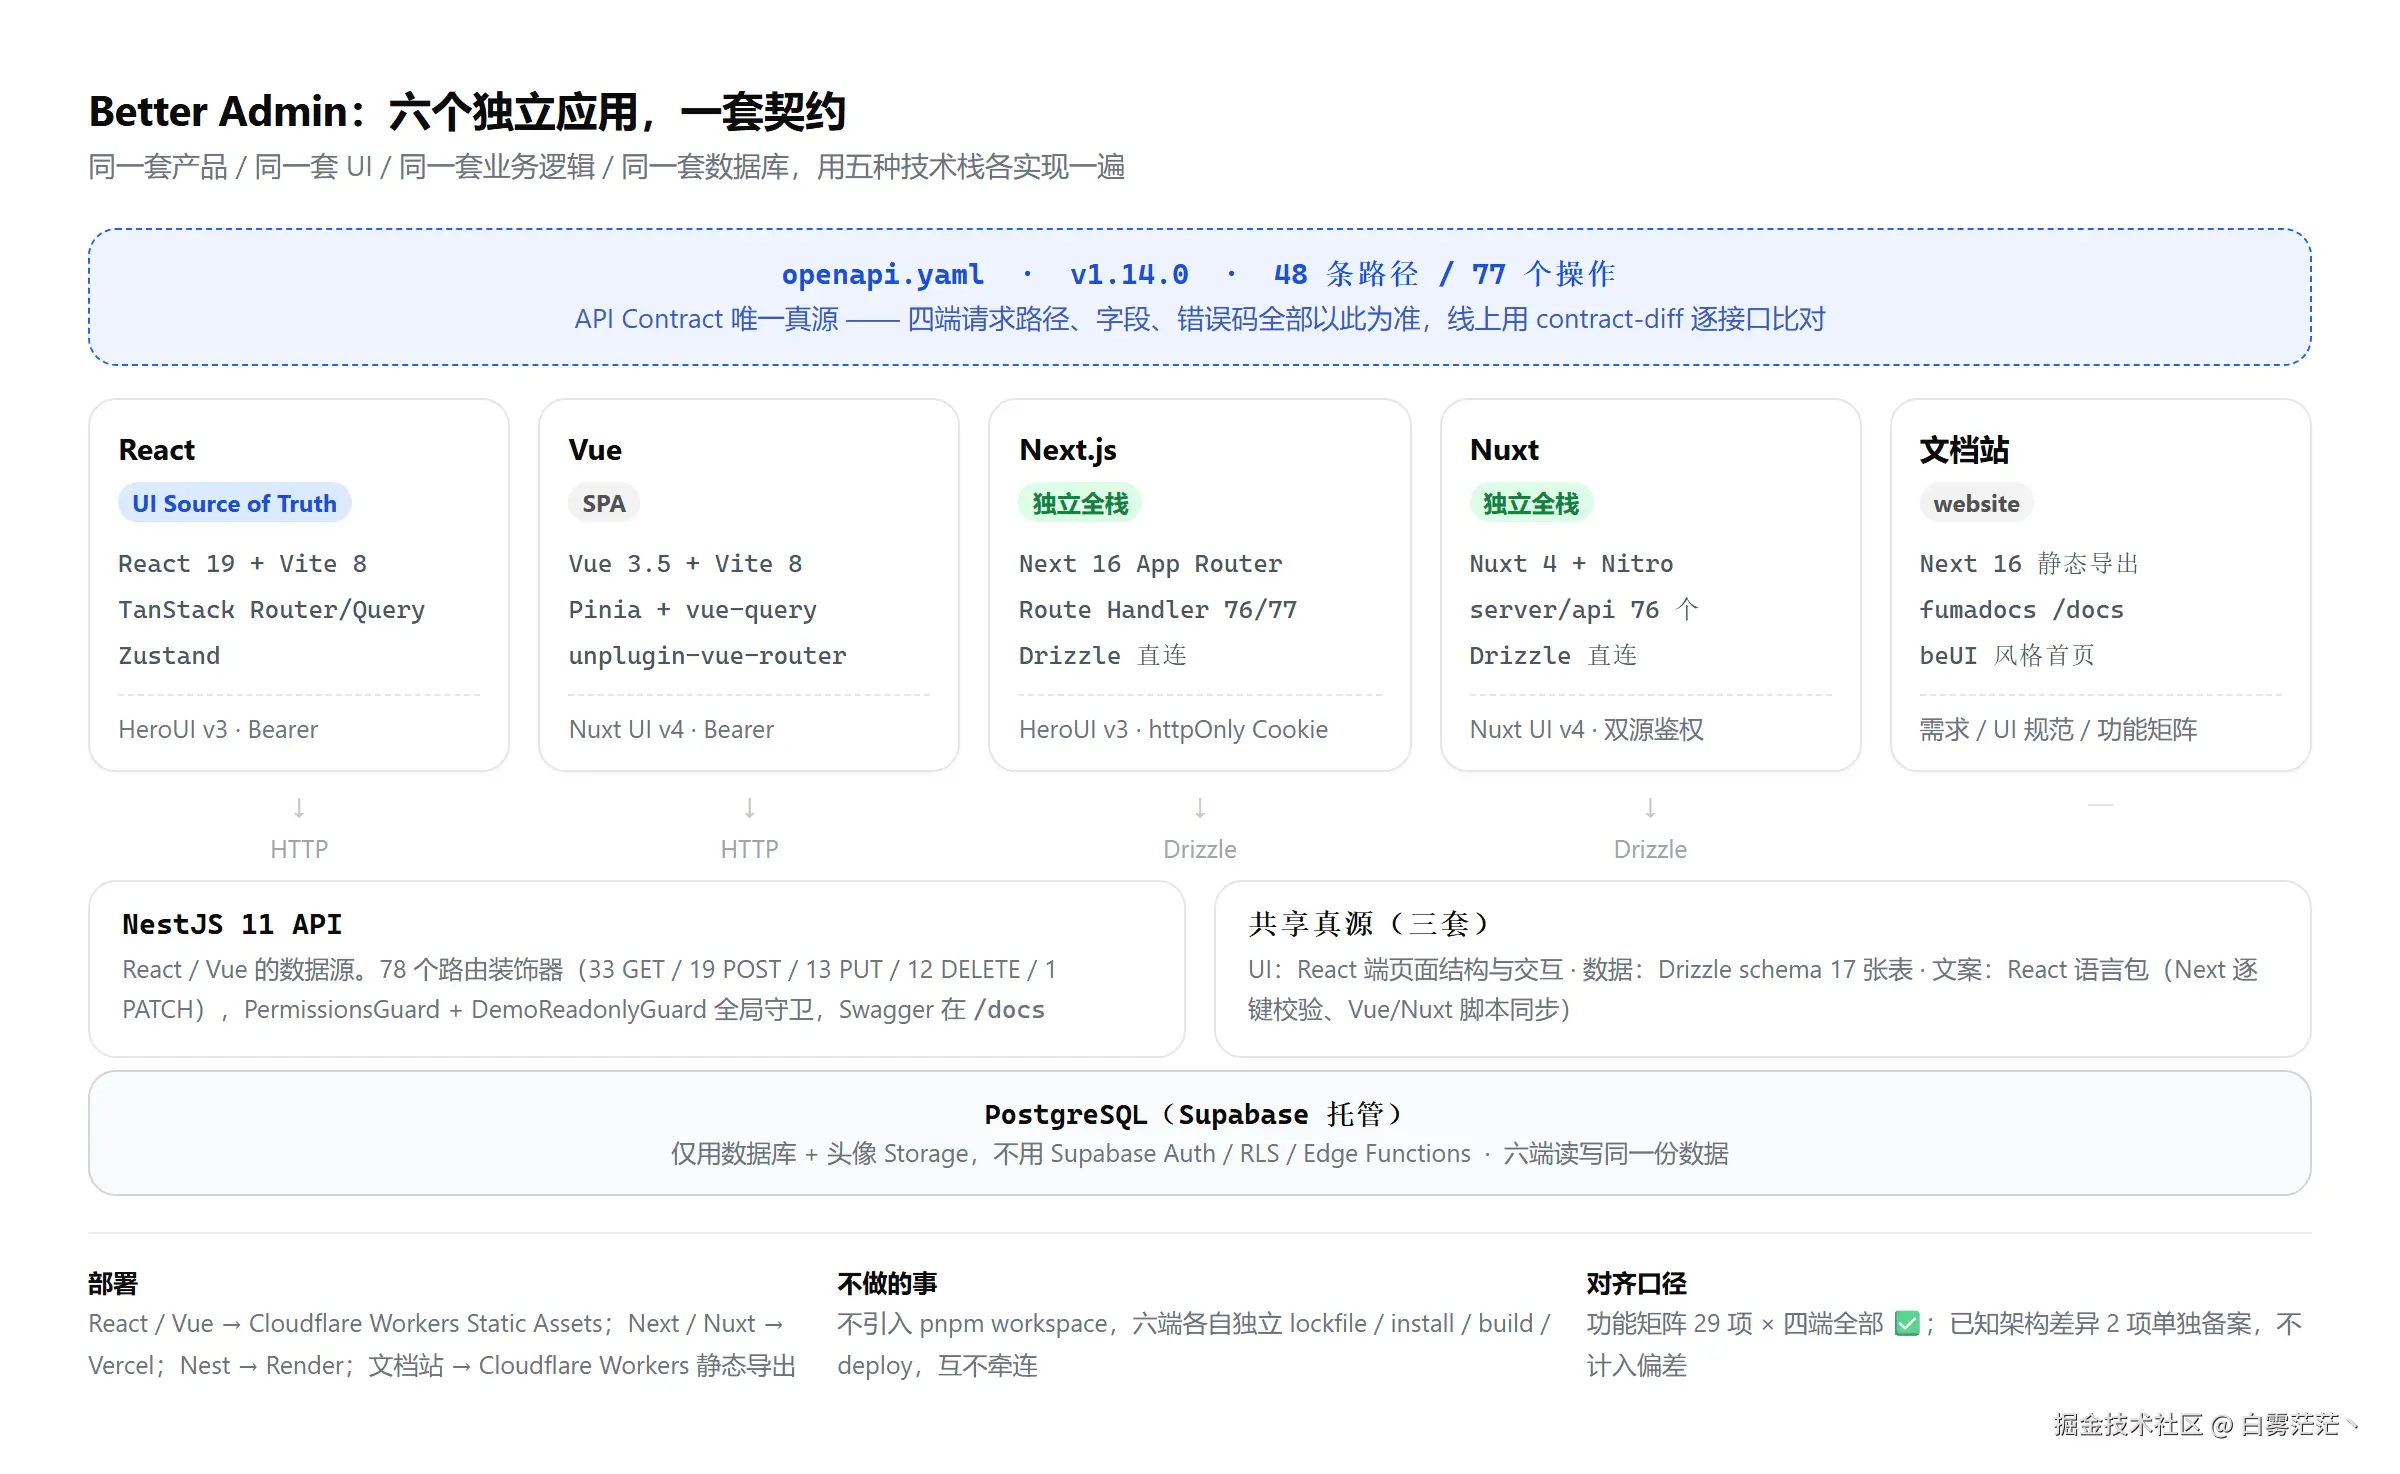2400x1474 pixels.
Task: Click the Nuxt card heading
Action: (x=1504, y=450)
